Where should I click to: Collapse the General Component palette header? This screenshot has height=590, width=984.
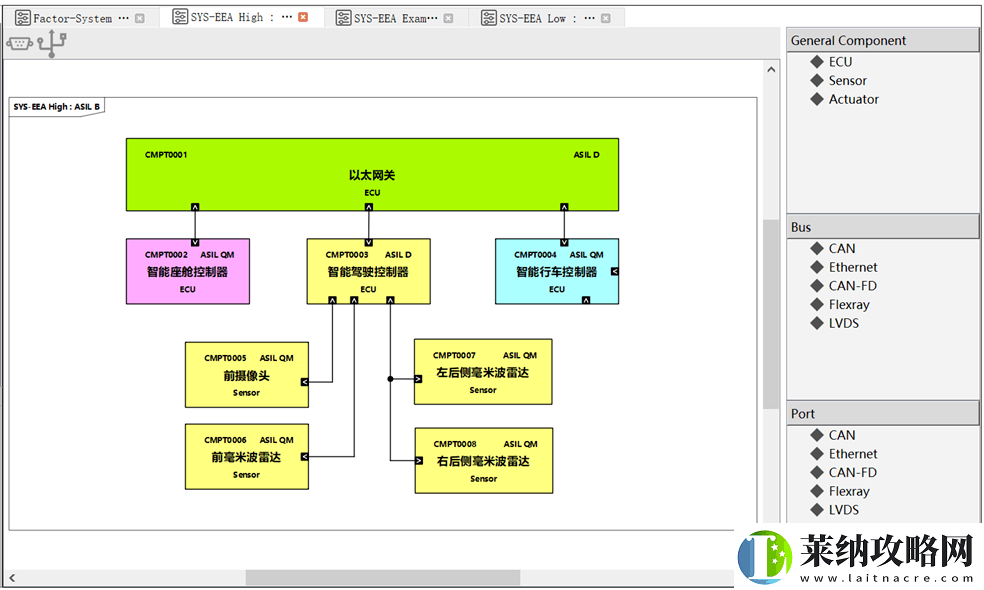click(x=882, y=40)
